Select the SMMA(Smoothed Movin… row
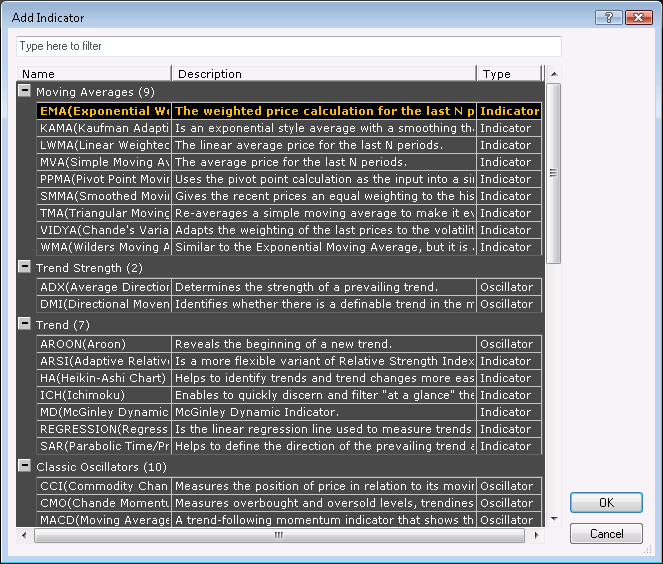This screenshot has height=564, width=663. (x=289, y=196)
